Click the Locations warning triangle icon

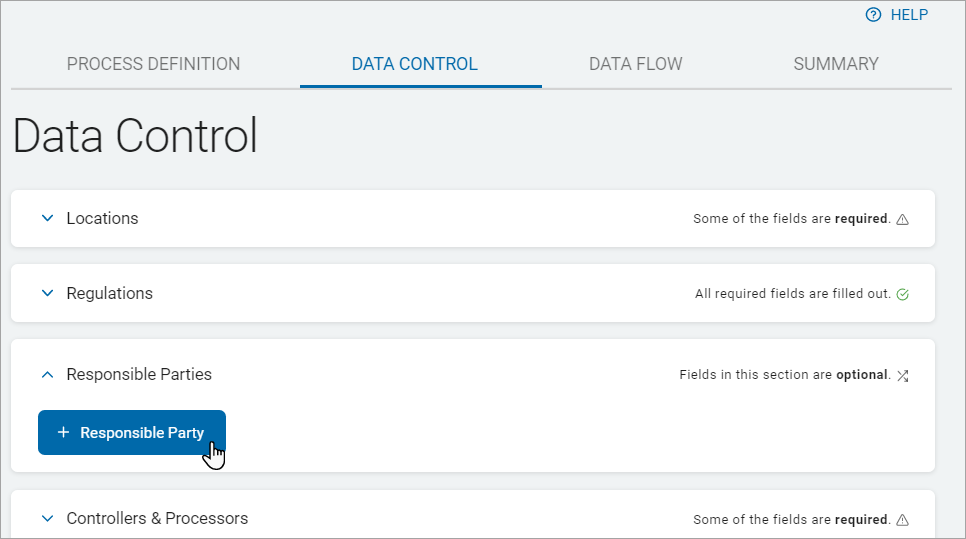pos(903,220)
